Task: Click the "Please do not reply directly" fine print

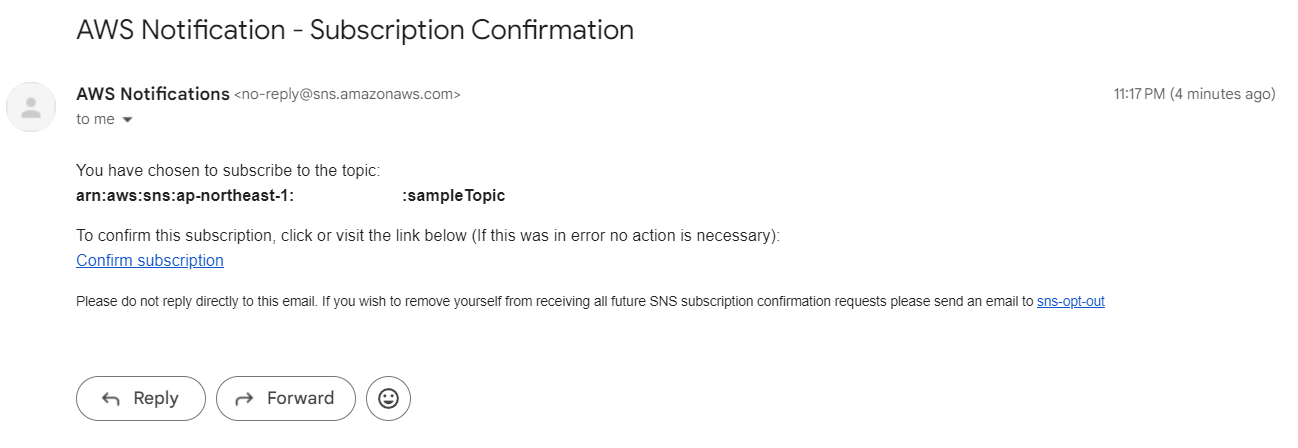Action: (x=556, y=301)
